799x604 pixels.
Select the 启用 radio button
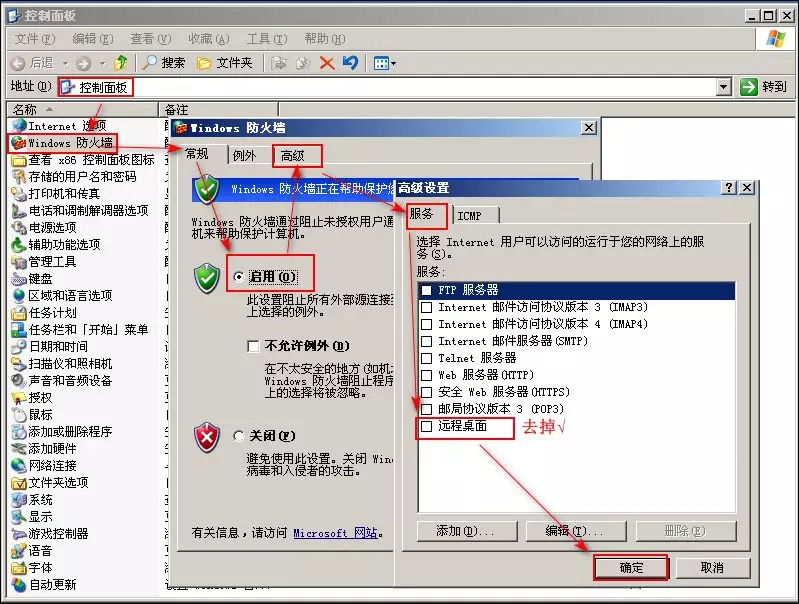(238, 276)
